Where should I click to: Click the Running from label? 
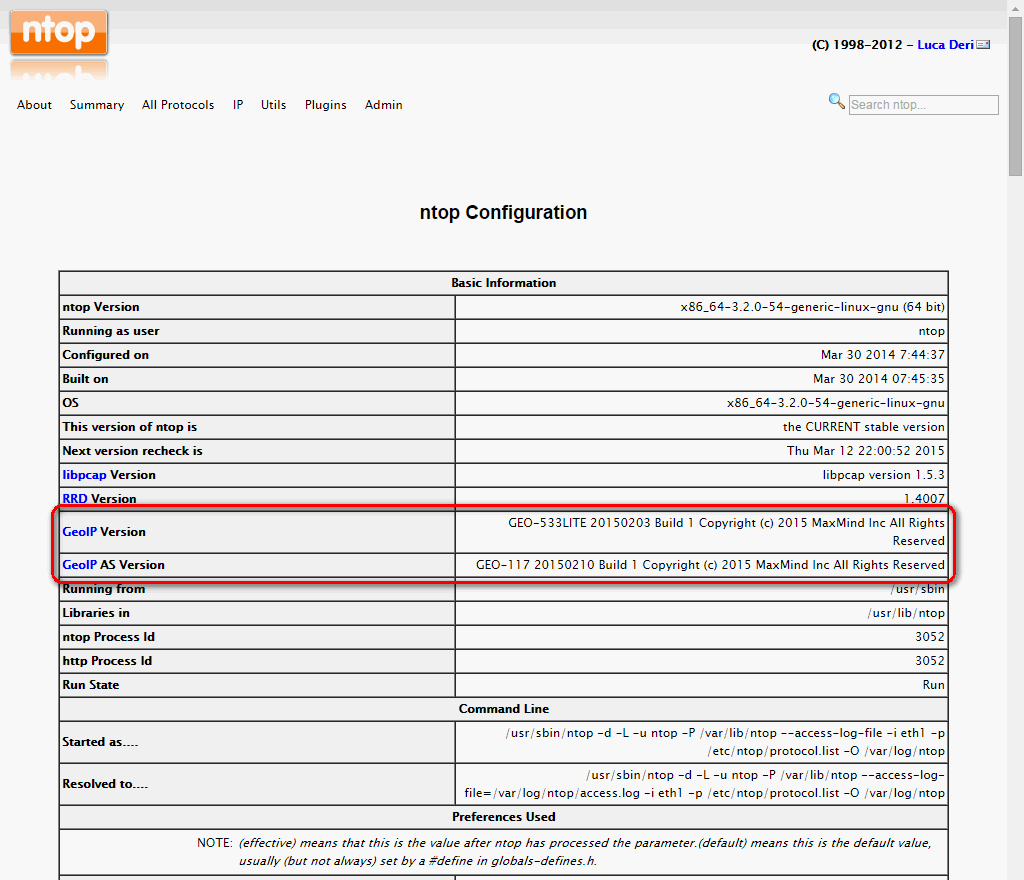104,589
